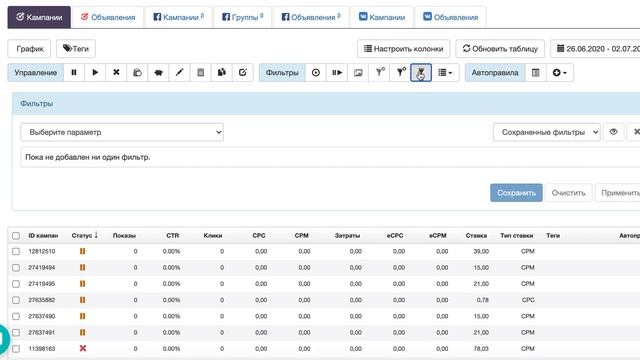Click the paused status icon for campaign 27637491

click(82, 332)
